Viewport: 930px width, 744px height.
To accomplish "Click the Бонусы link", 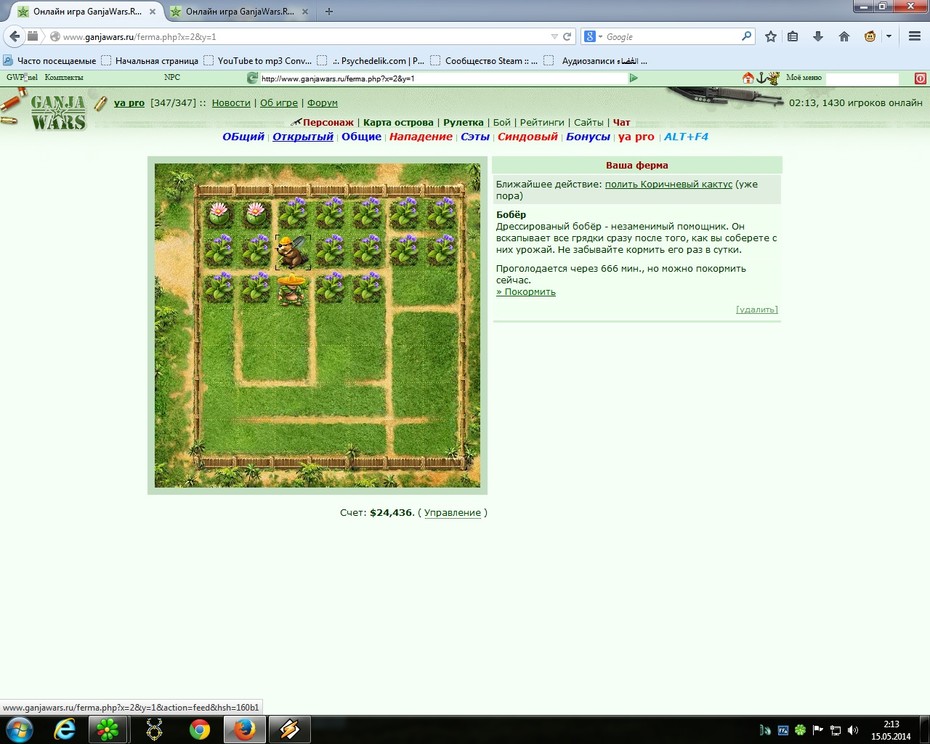I will click(588, 136).
